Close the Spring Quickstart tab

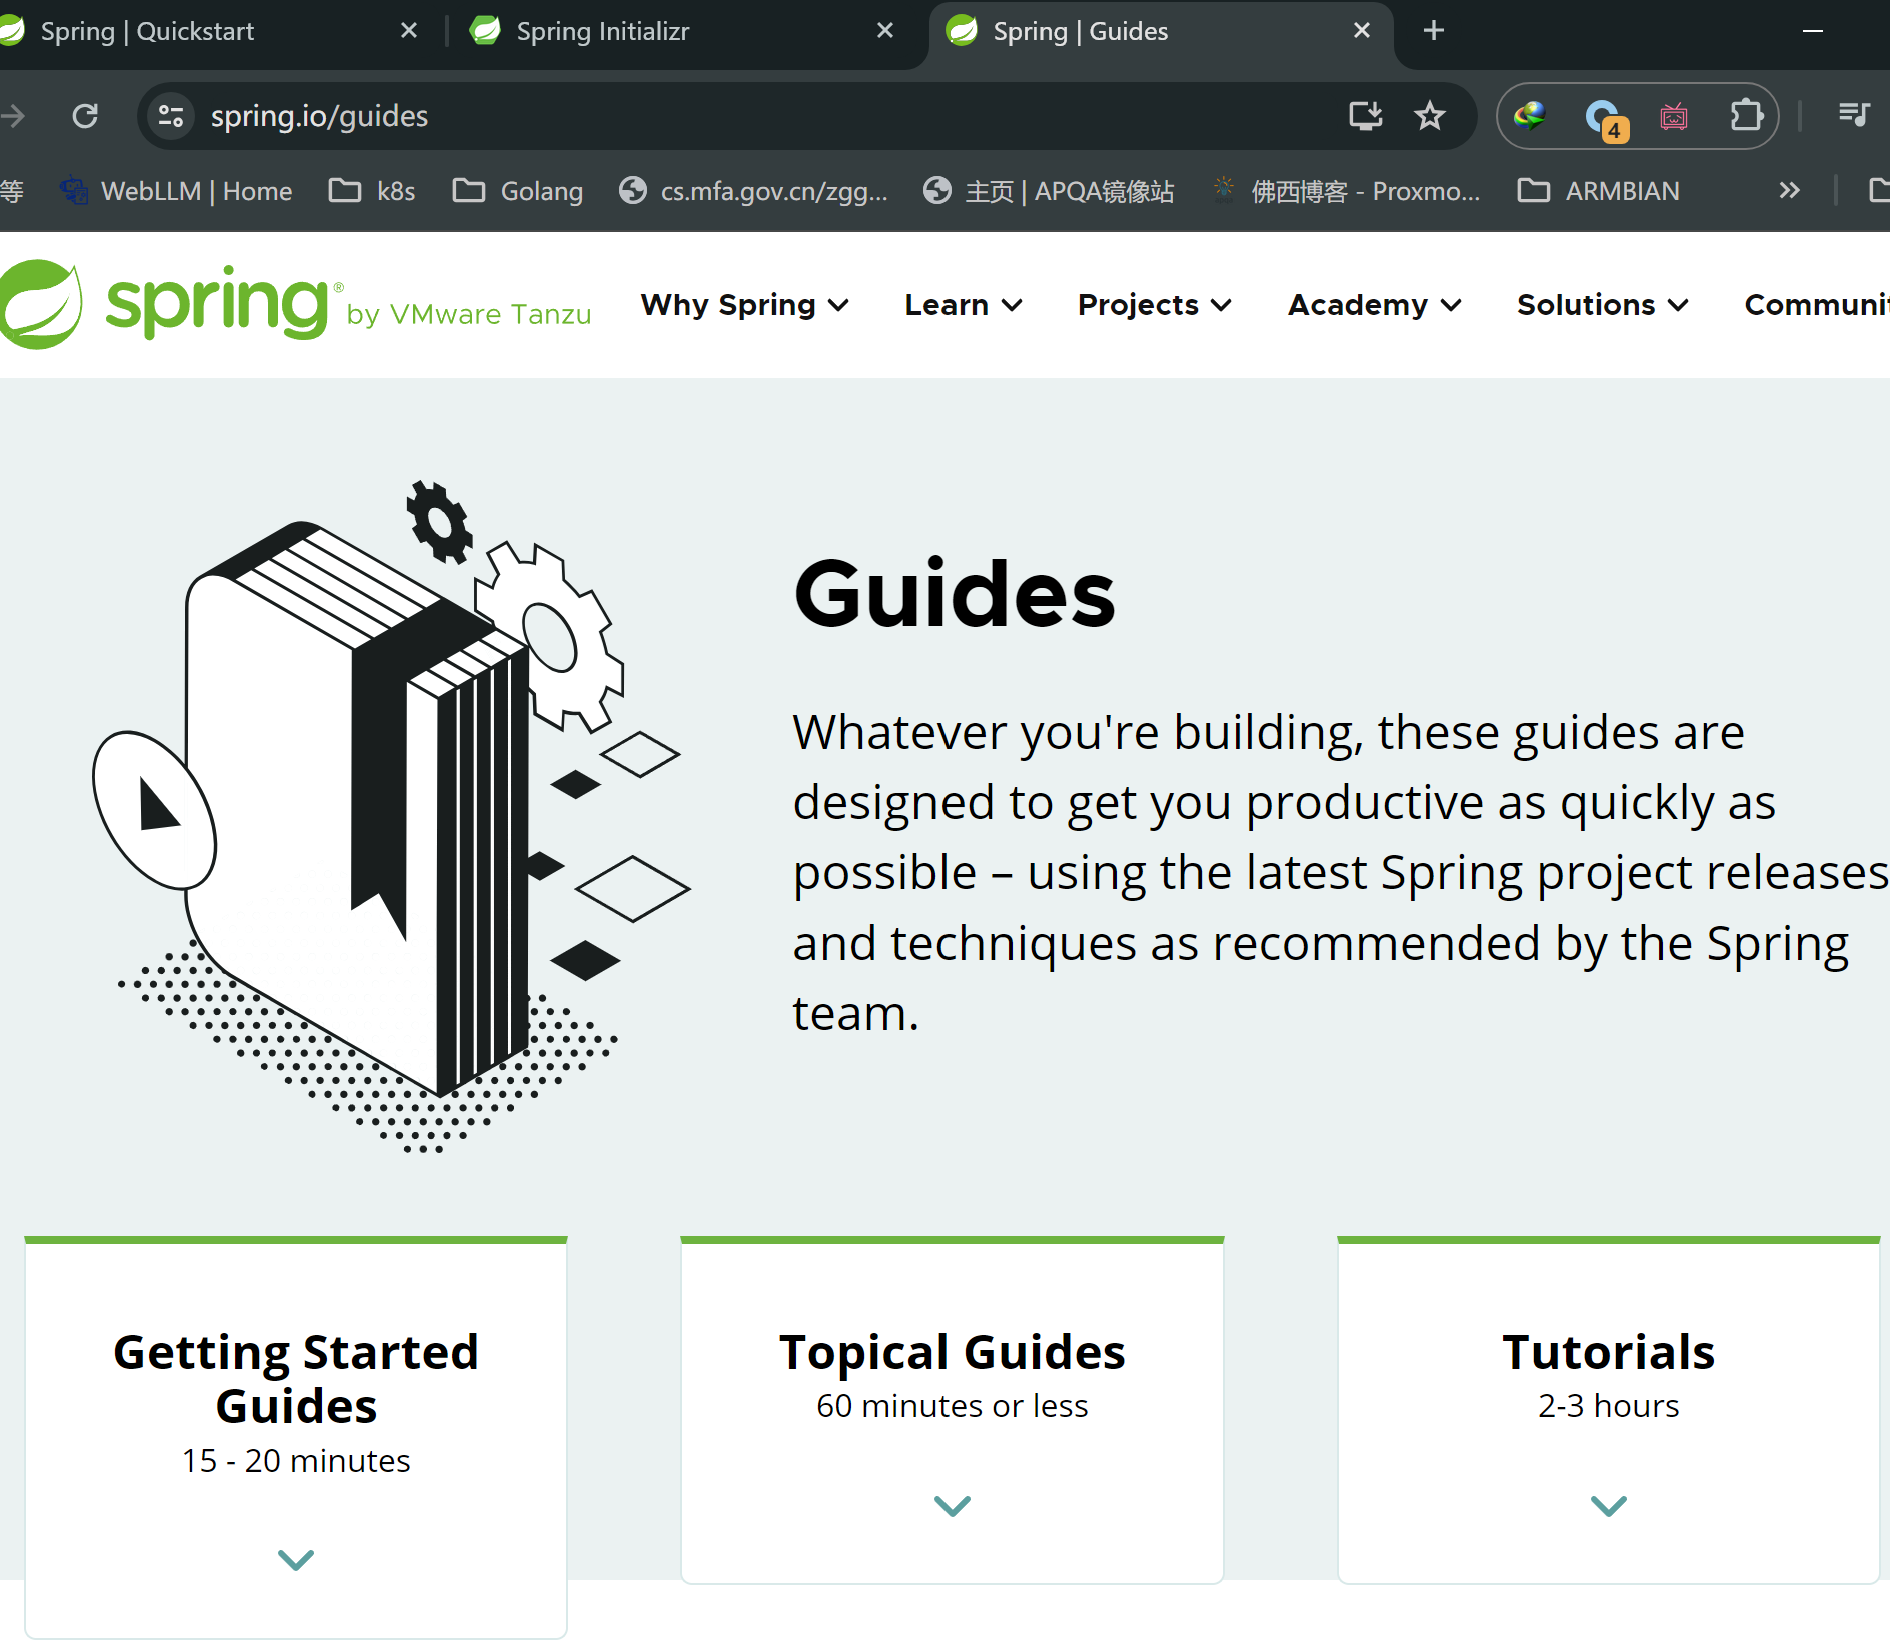tap(408, 31)
